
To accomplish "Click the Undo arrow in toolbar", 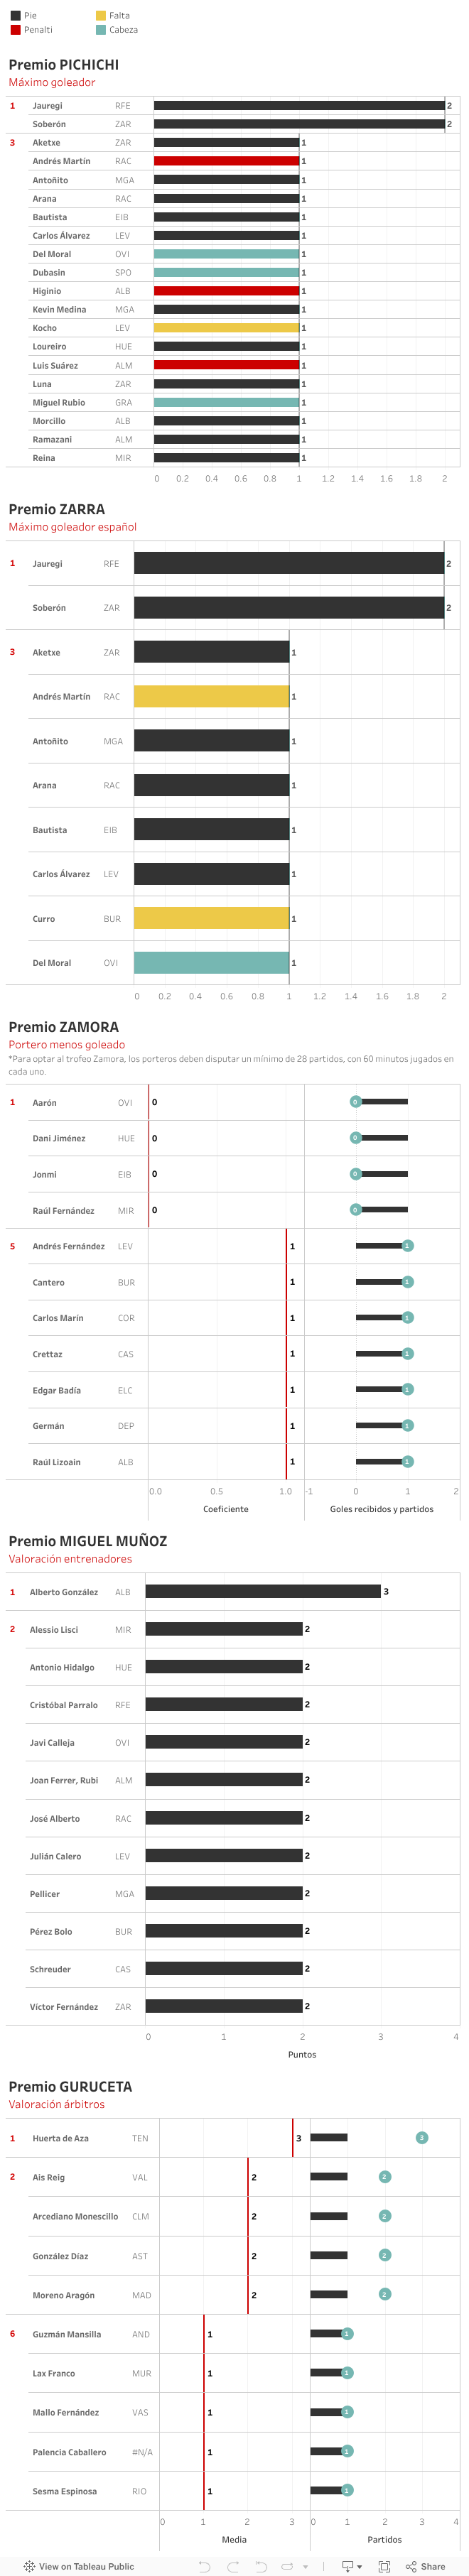I will click(x=204, y=2566).
